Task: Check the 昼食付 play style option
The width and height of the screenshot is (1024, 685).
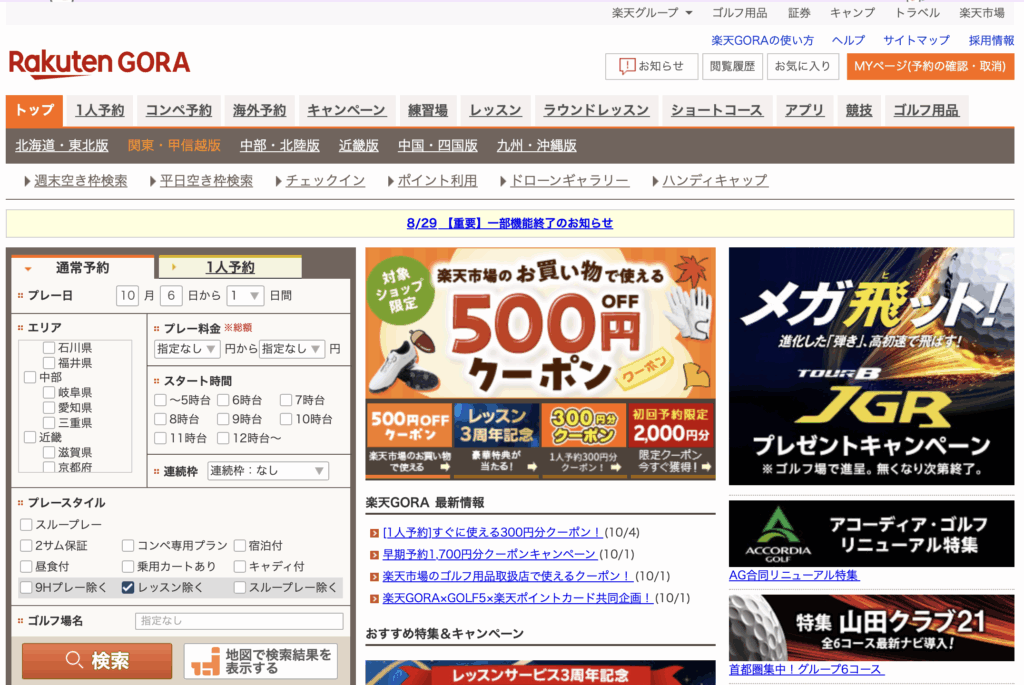Action: click(x=26, y=567)
